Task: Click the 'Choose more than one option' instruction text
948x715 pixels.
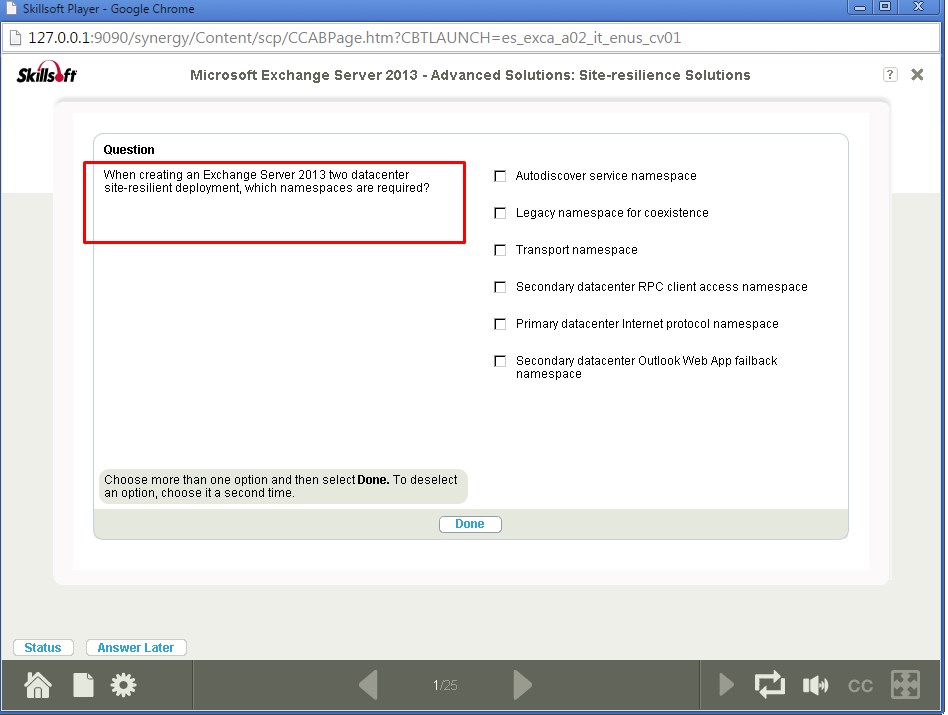Action: pos(281,486)
